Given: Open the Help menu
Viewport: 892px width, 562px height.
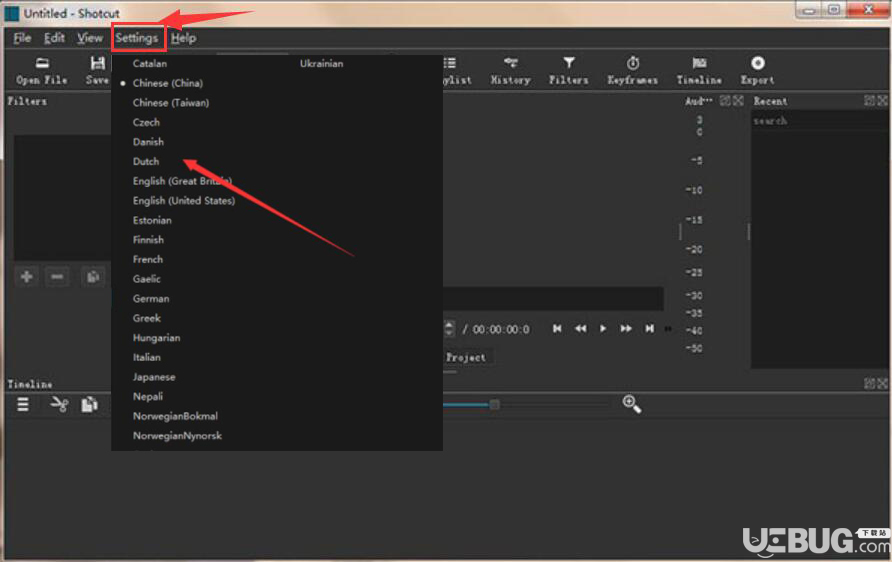Looking at the screenshot, I should (183, 38).
